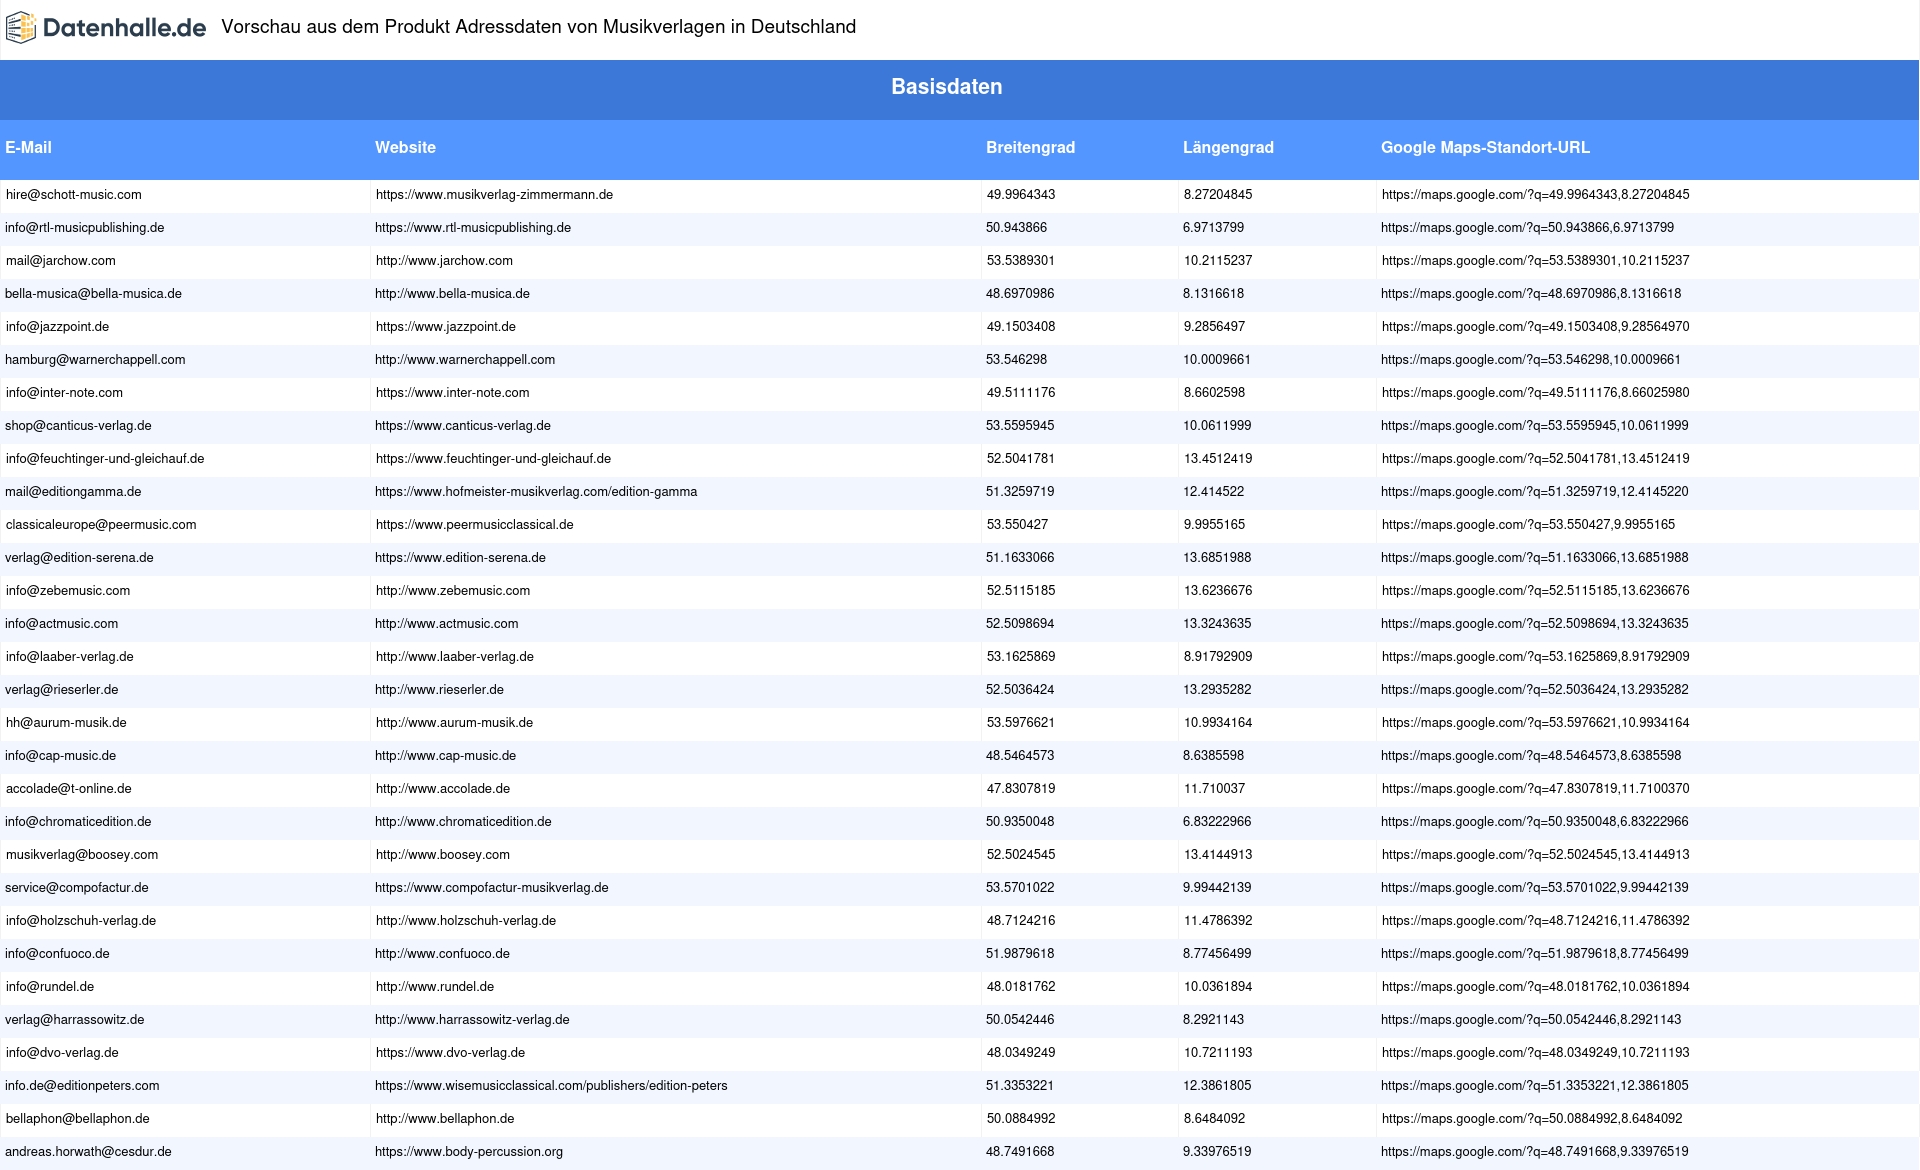Select email info@dvo-verlag.de
This screenshot has width=1920, height=1170.
pos(62,1053)
